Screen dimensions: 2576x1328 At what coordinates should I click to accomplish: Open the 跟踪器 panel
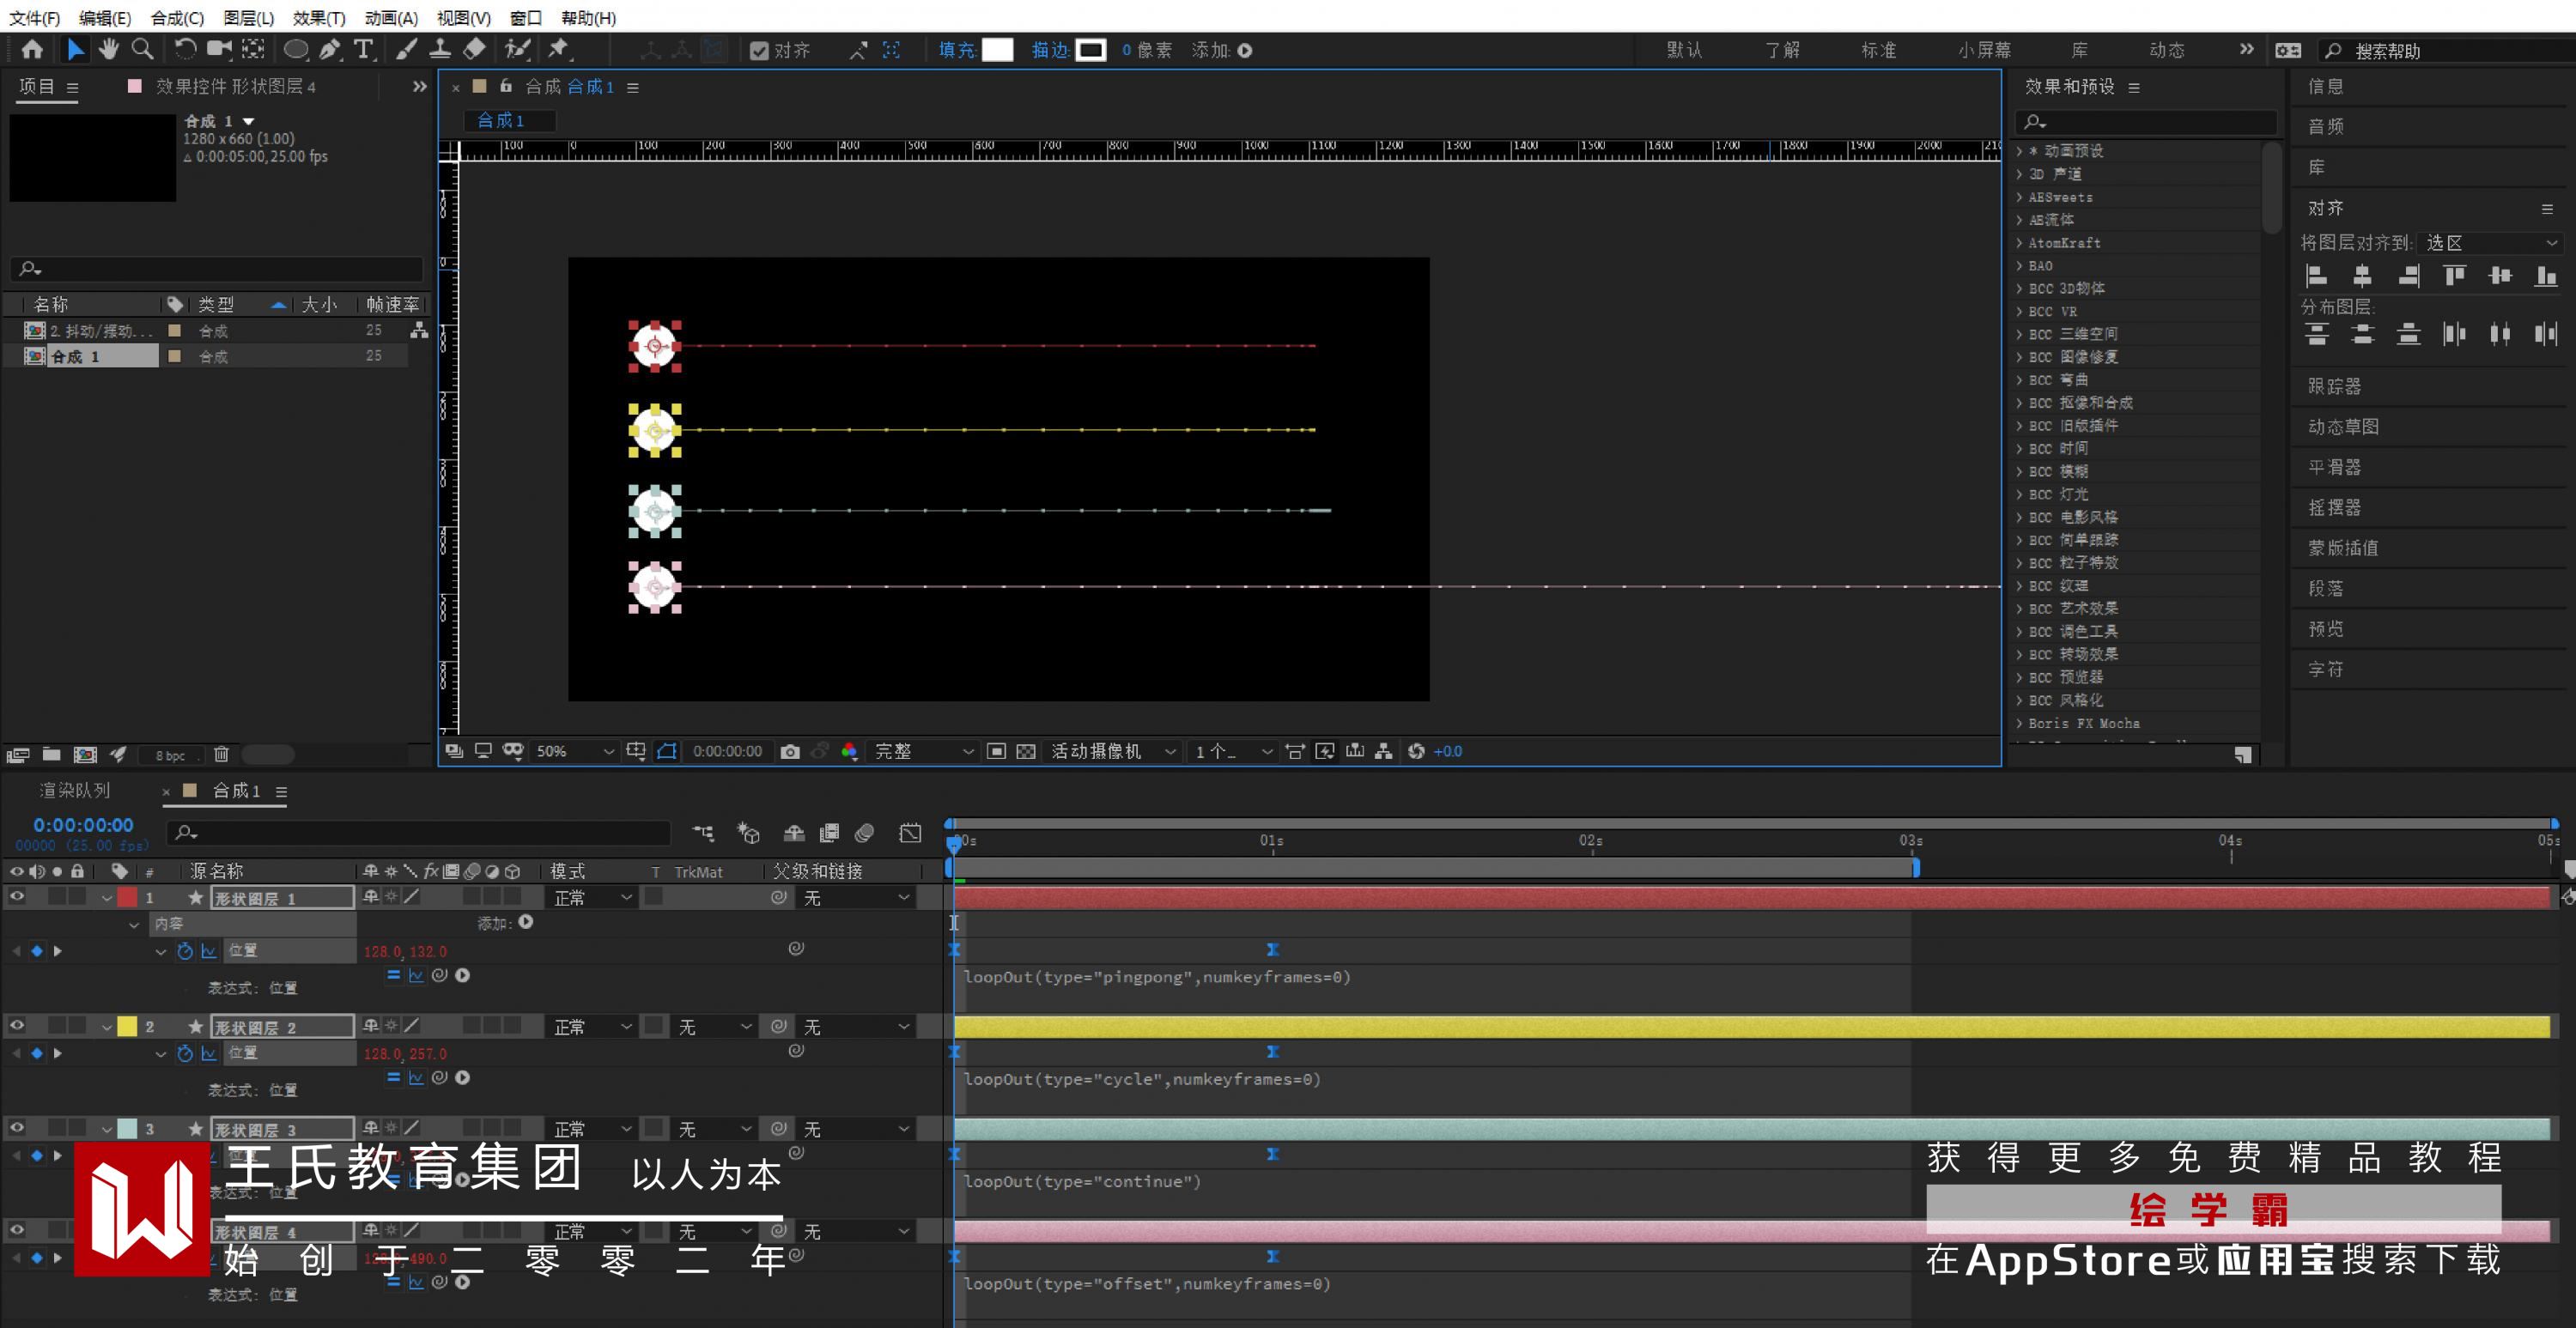coord(2334,386)
